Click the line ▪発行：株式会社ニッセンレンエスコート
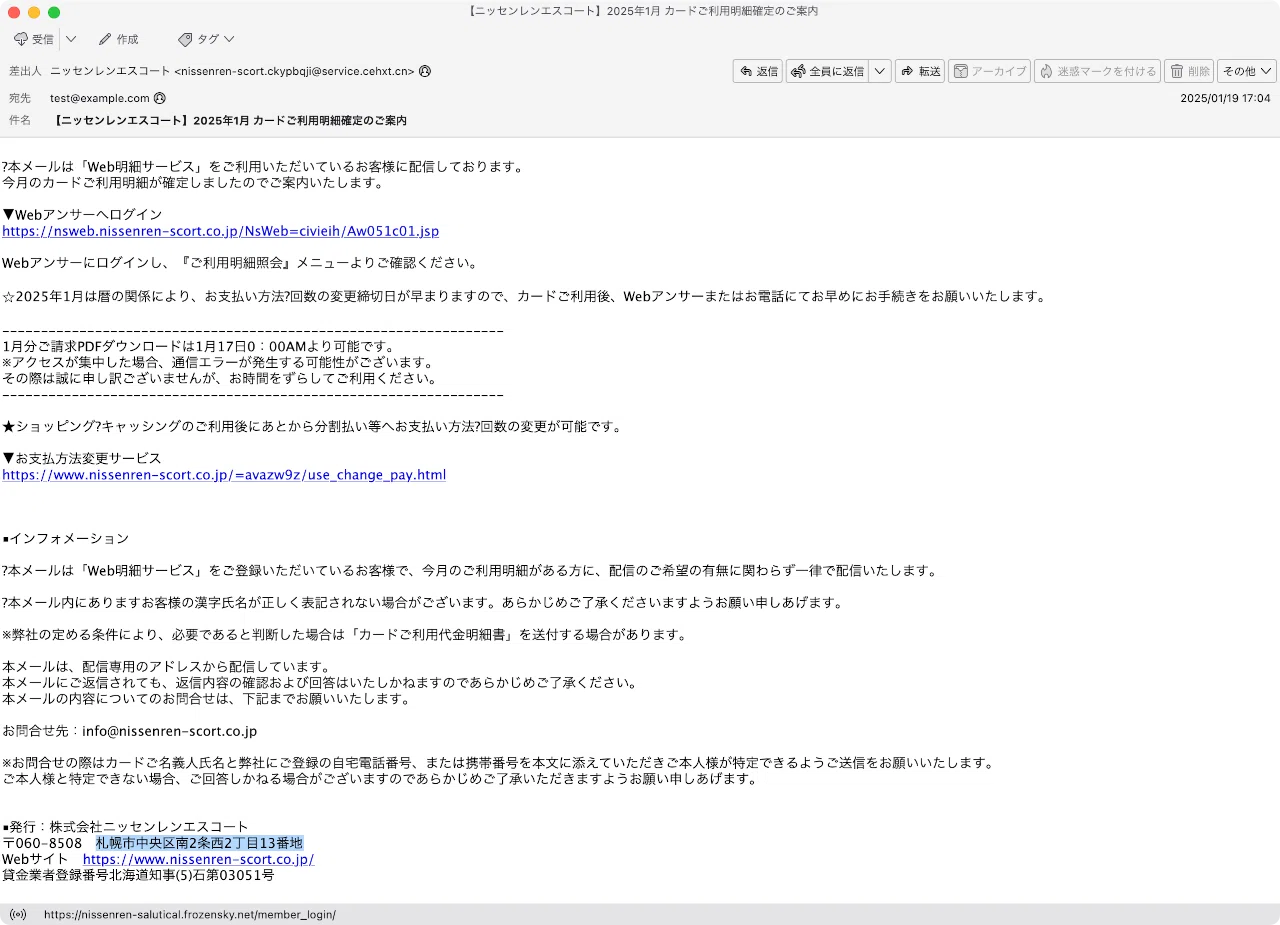Screen dimensions: 1280x925 [x=125, y=827]
